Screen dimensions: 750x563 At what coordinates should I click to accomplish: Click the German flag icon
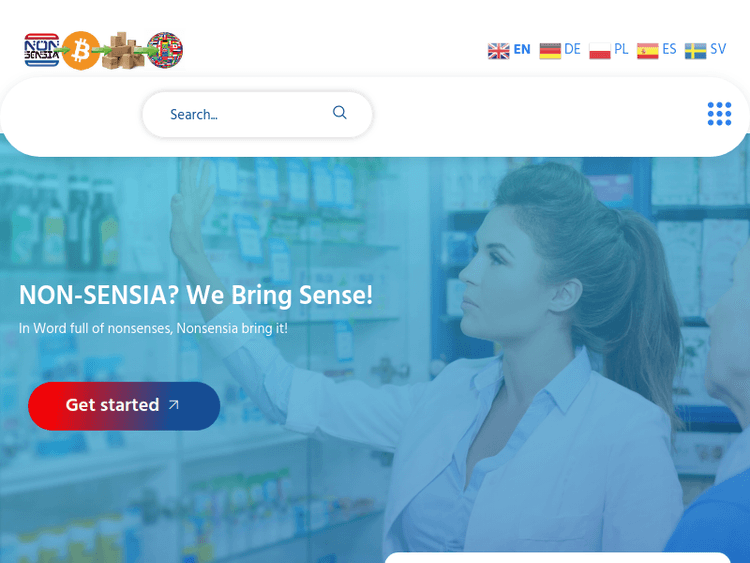coord(550,50)
